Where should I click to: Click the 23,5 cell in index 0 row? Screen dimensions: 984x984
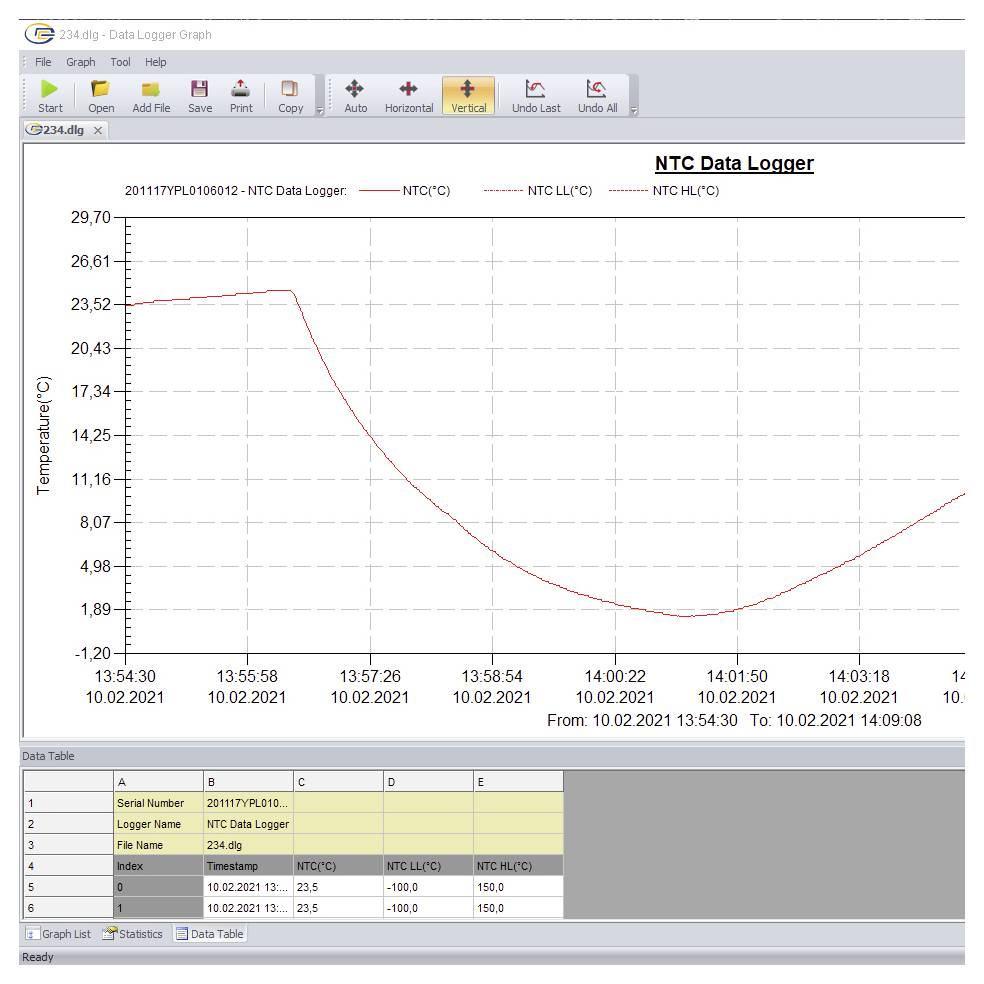click(338, 887)
